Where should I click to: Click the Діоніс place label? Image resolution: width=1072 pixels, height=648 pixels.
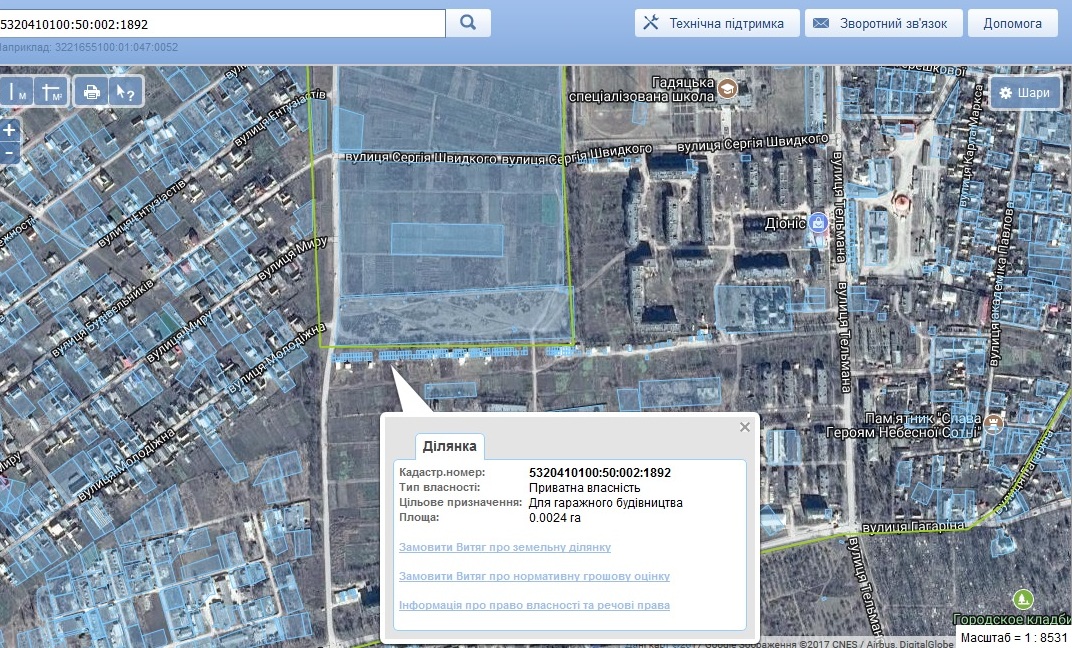pos(785,223)
